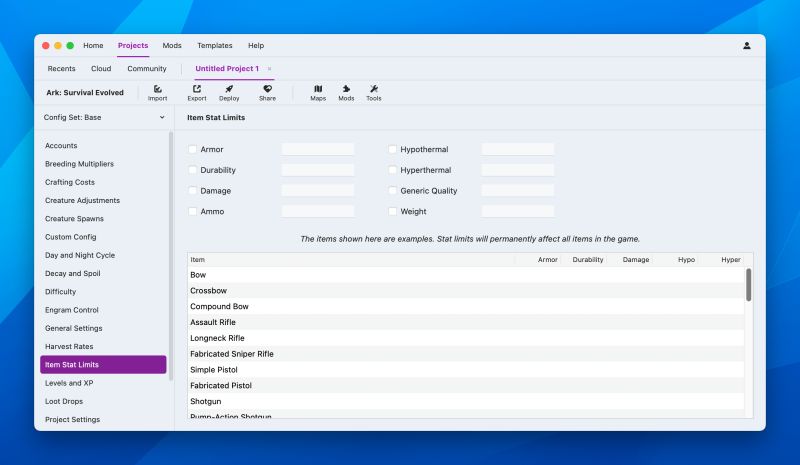
Task: Click the Damage limit input field
Action: pos(318,190)
